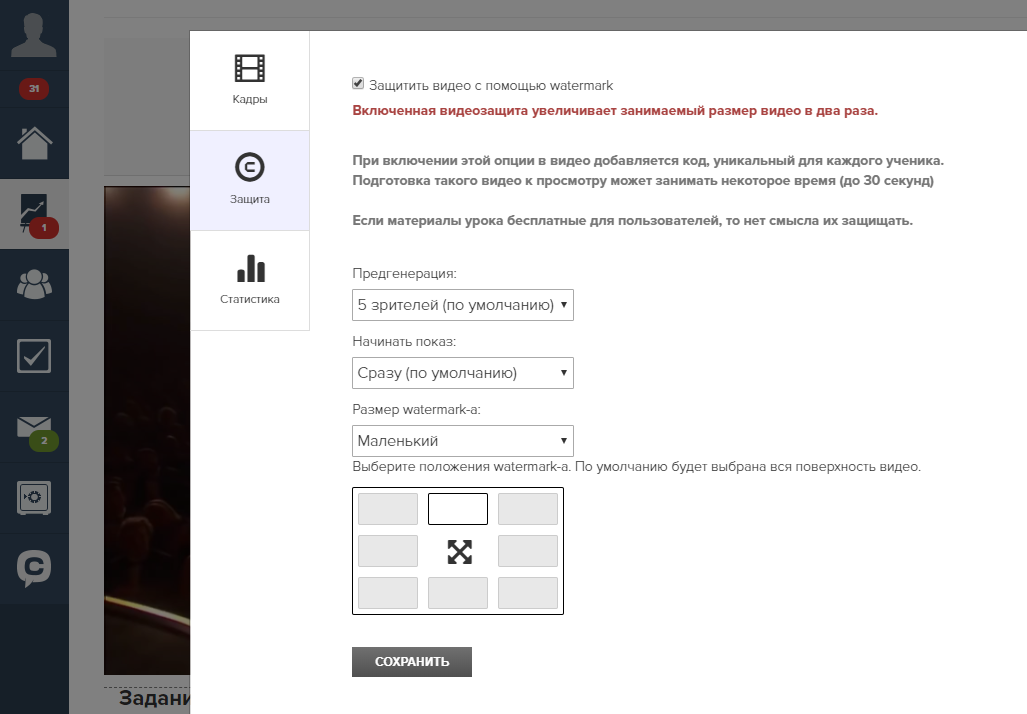Open the checkmark tasks icon in sidebar
Viewport: 1027px width, 714px height.
pos(34,356)
